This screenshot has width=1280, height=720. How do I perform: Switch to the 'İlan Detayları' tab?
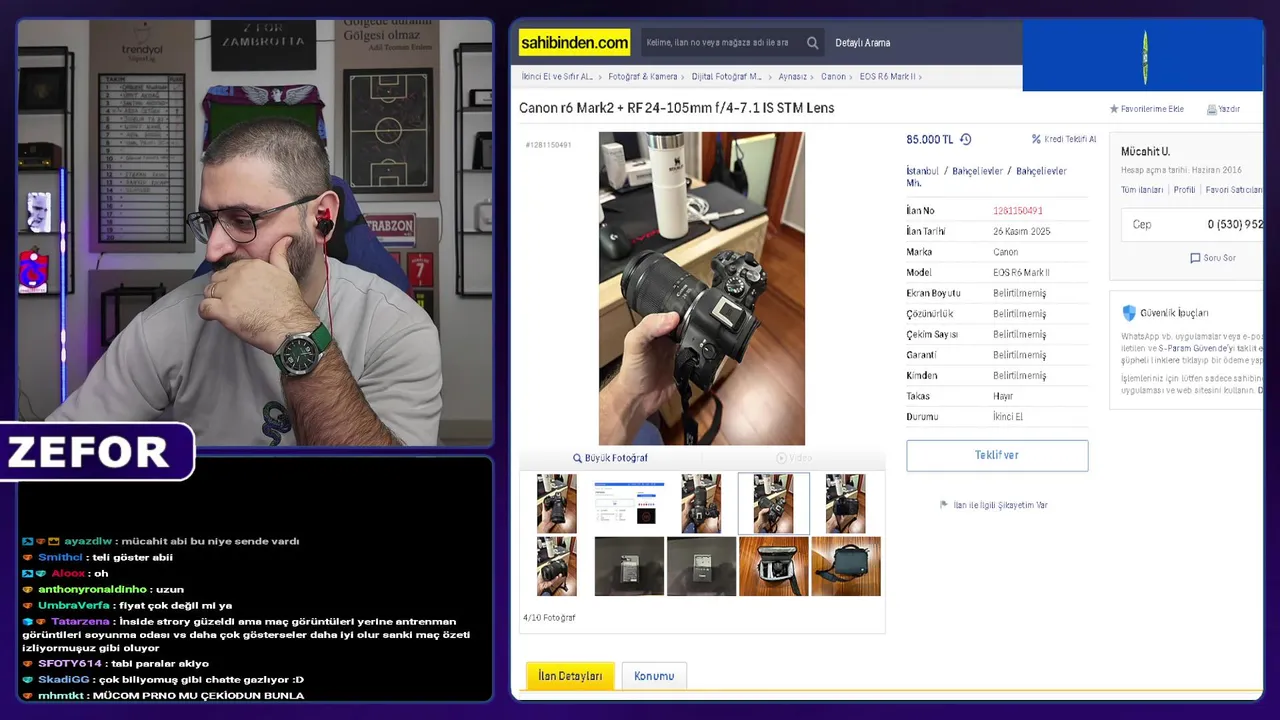click(570, 676)
